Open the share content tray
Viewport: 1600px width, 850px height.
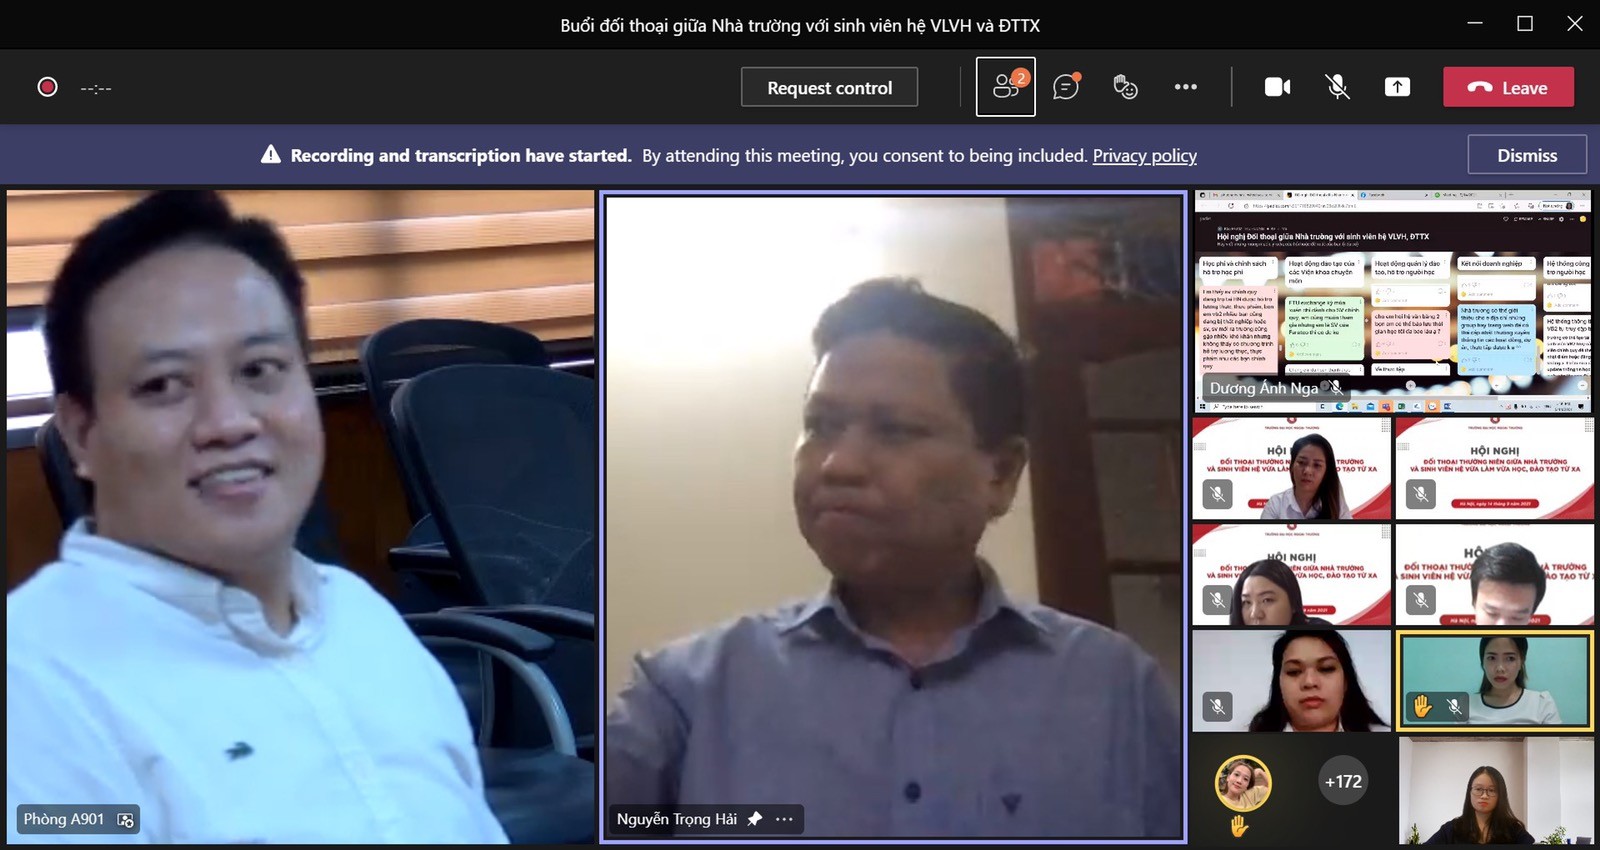coord(1397,87)
